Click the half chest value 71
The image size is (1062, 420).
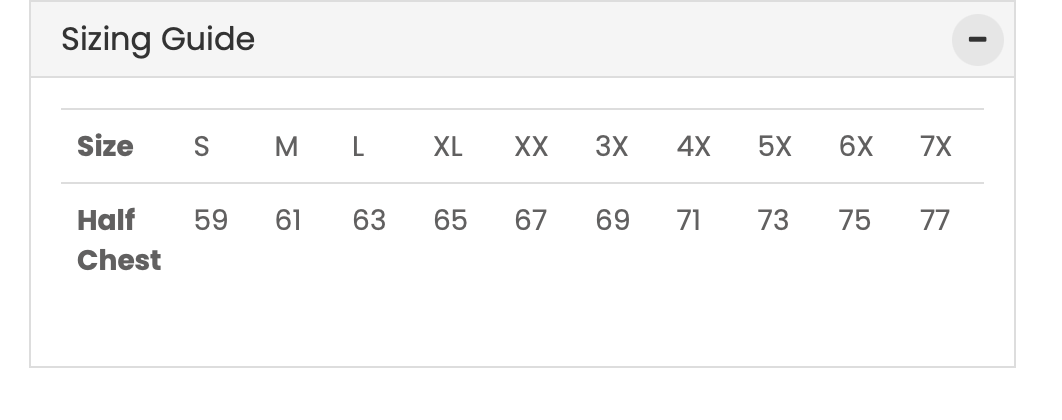pyautogui.click(x=689, y=220)
